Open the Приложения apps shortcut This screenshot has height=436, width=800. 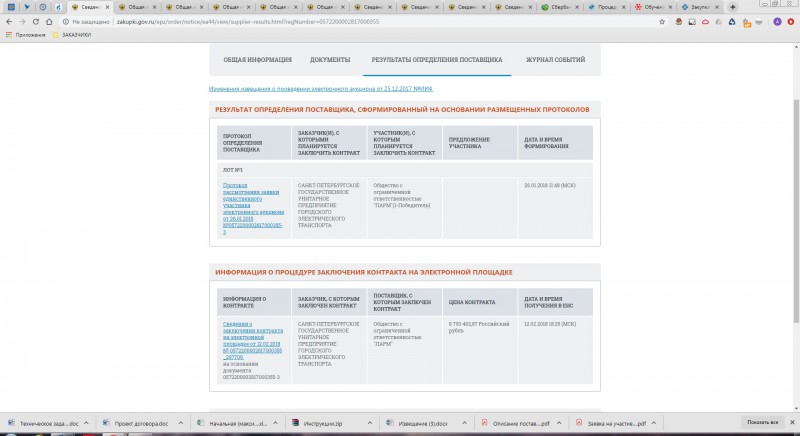click(26, 35)
